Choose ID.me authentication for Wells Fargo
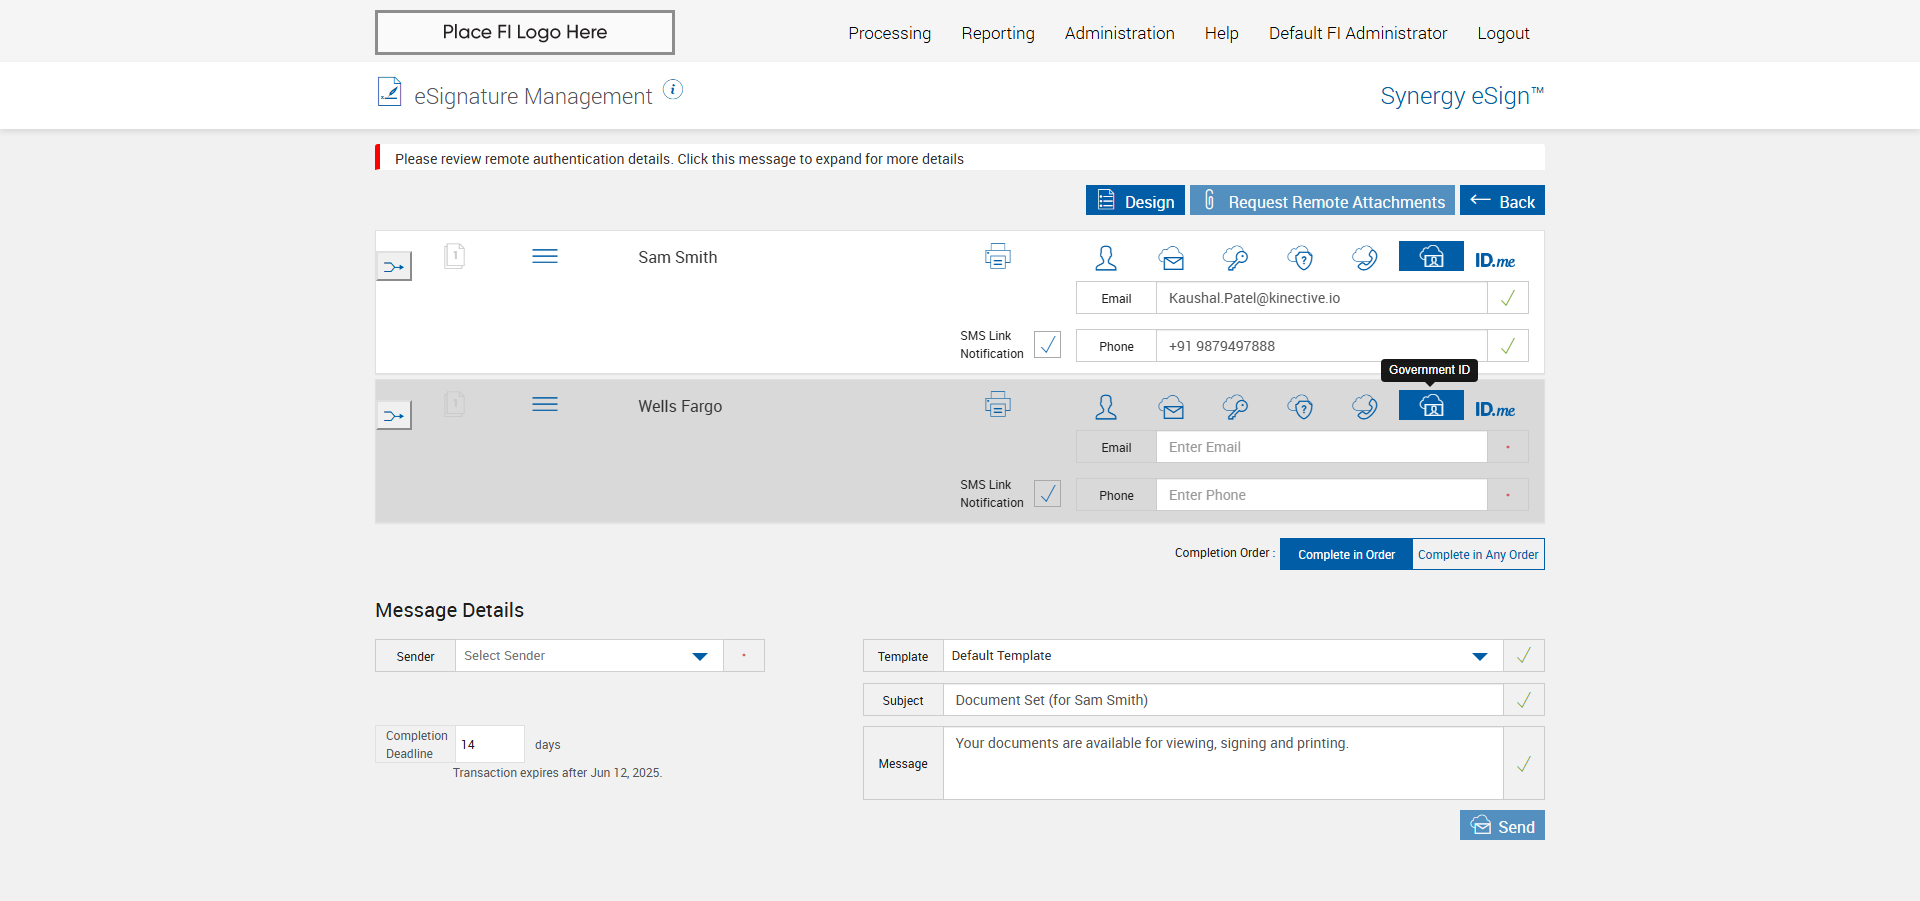Screen dimensions: 1920x901 [x=1495, y=410]
